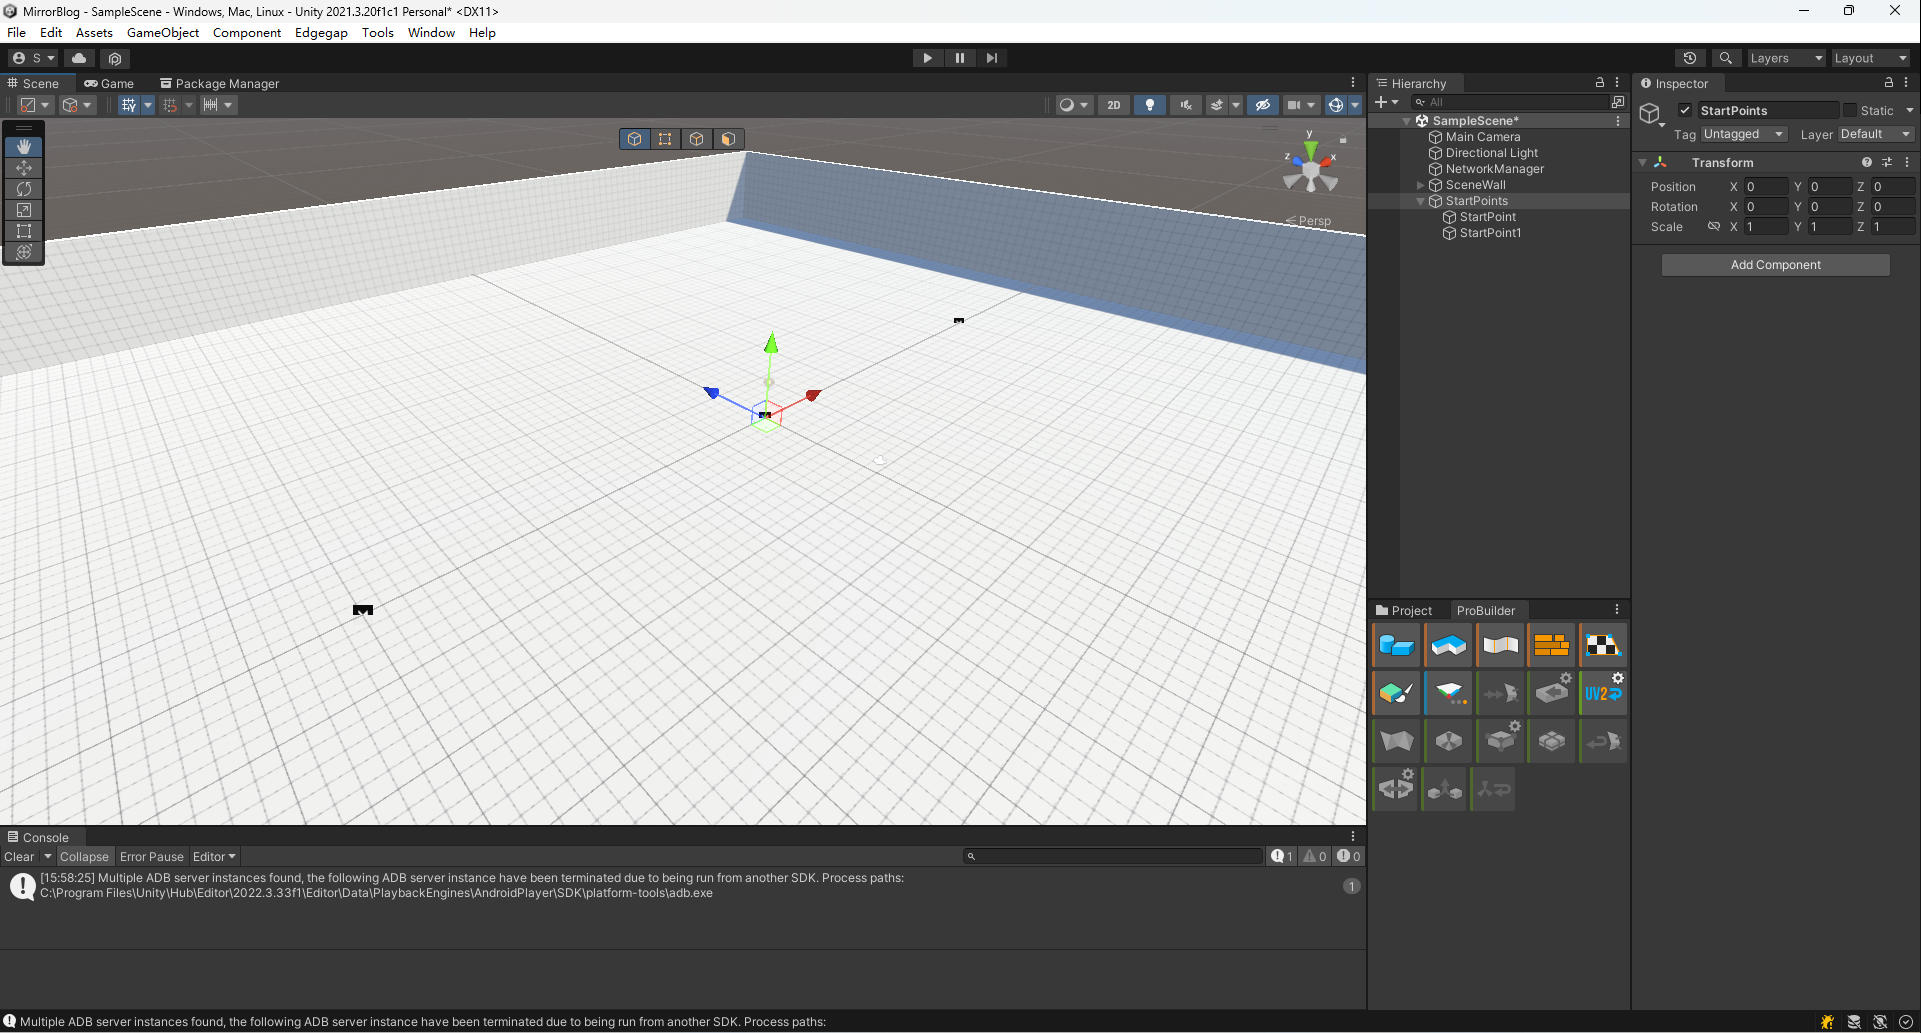Open ProBuilder New Poly Shape tool

pyautogui.click(x=1448, y=645)
